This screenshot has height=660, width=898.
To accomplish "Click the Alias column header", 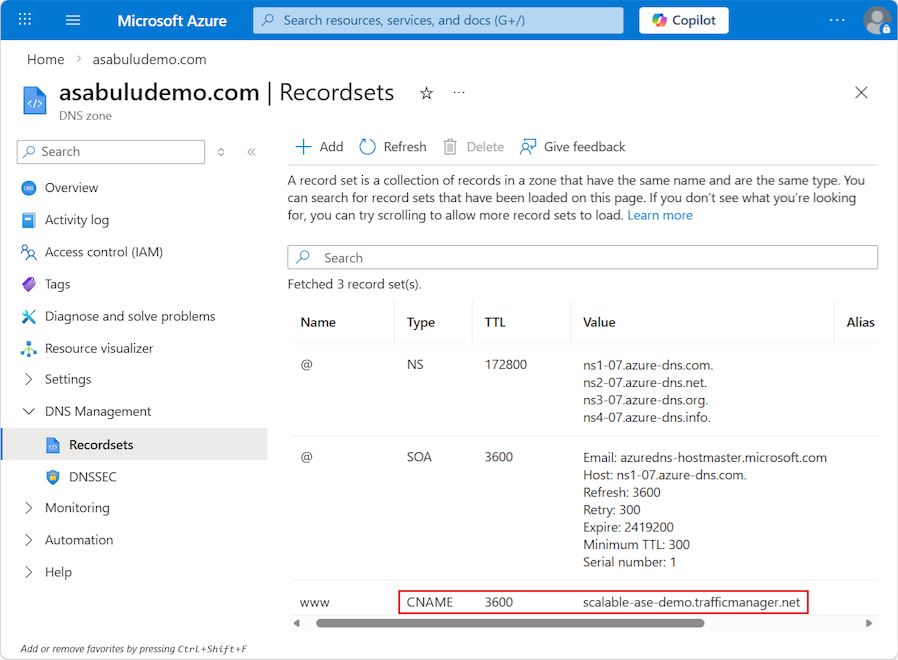I will click(x=860, y=323).
